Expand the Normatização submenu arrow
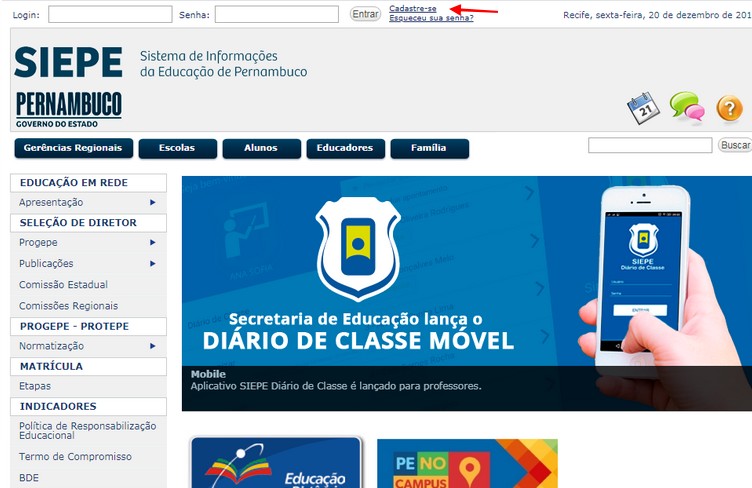 153,346
